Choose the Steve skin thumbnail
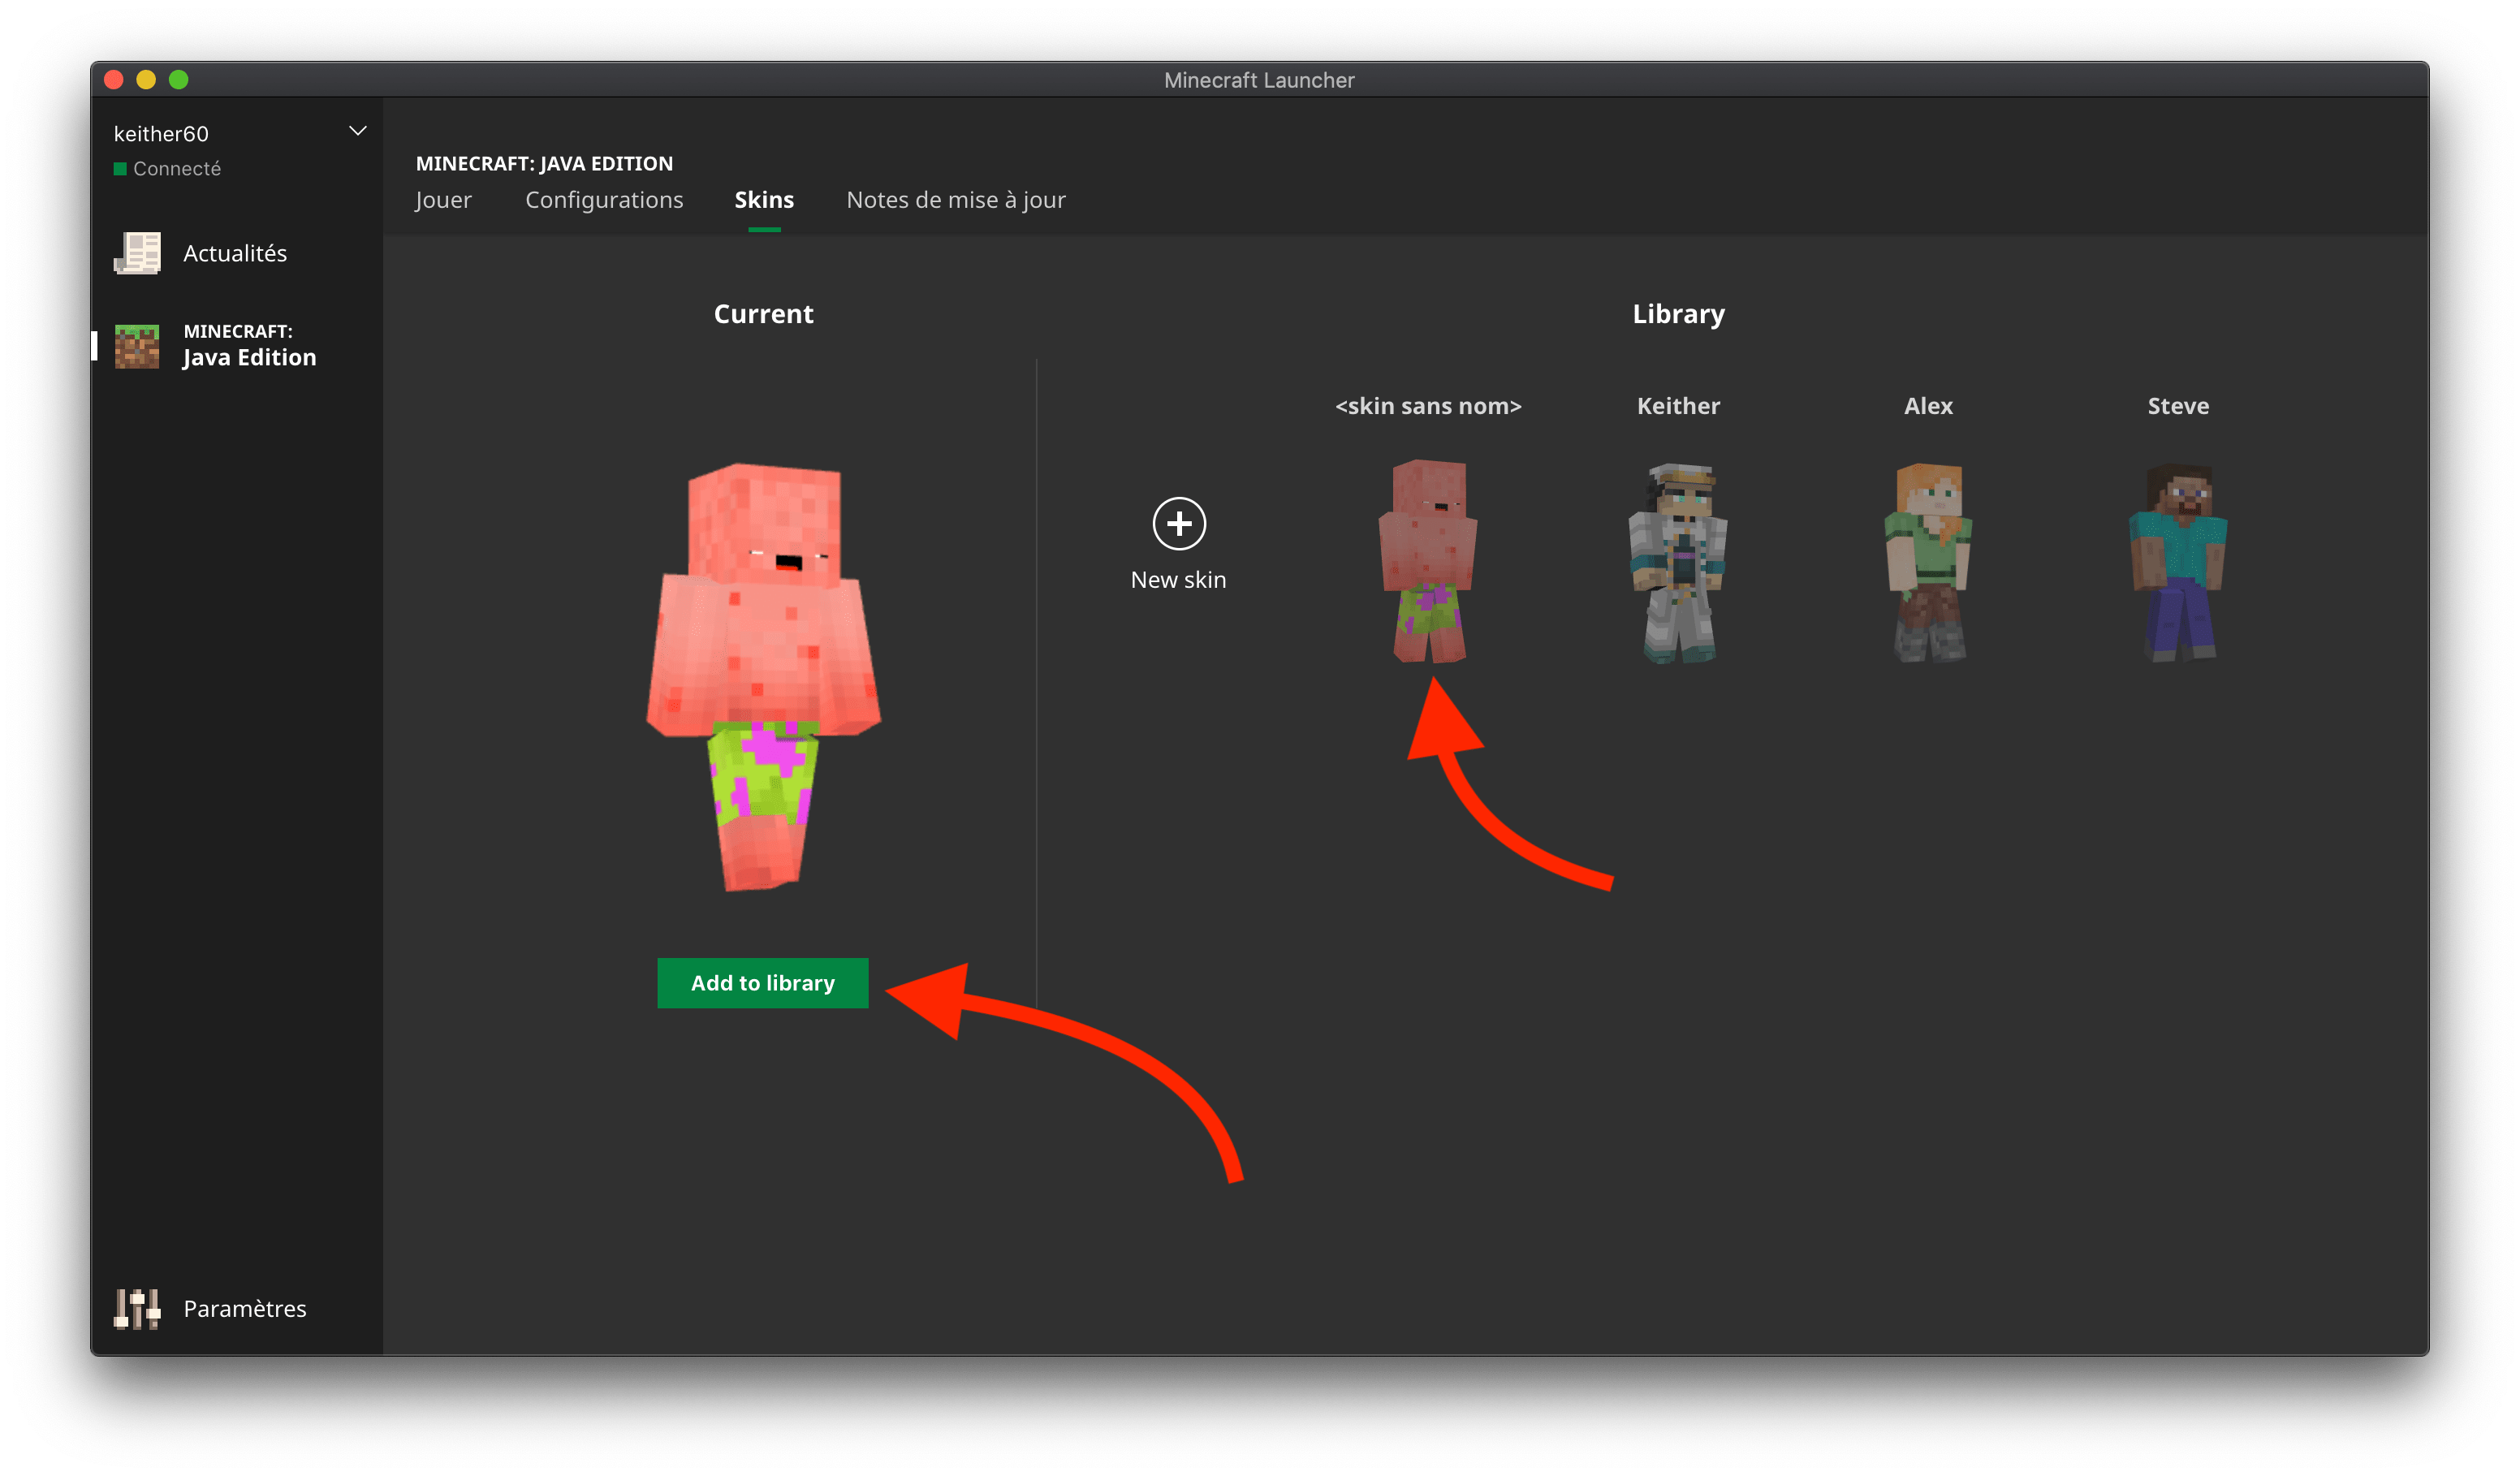The image size is (2520, 1476). tap(2178, 561)
